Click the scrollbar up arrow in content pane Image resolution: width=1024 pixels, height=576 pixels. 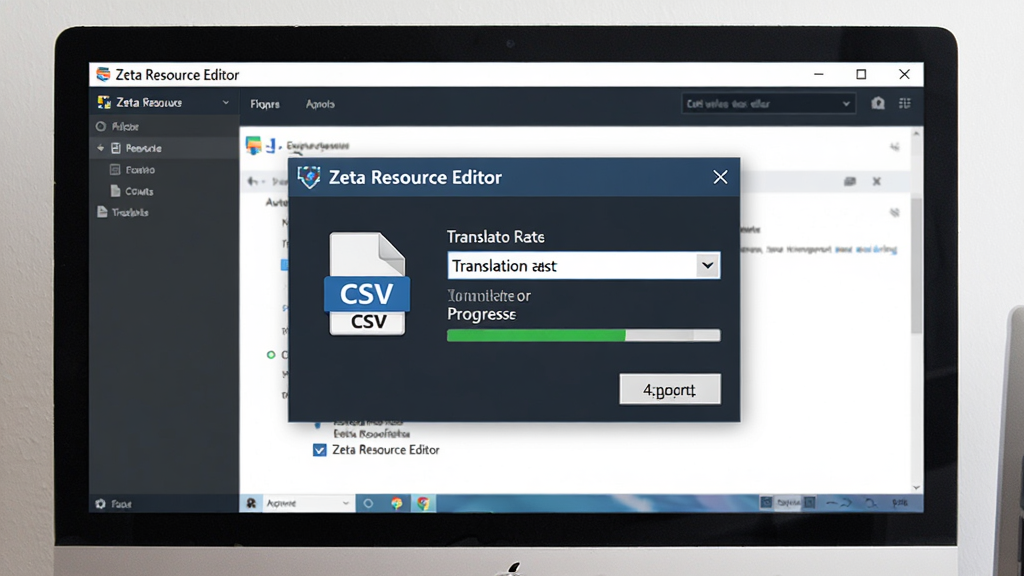coord(916,133)
